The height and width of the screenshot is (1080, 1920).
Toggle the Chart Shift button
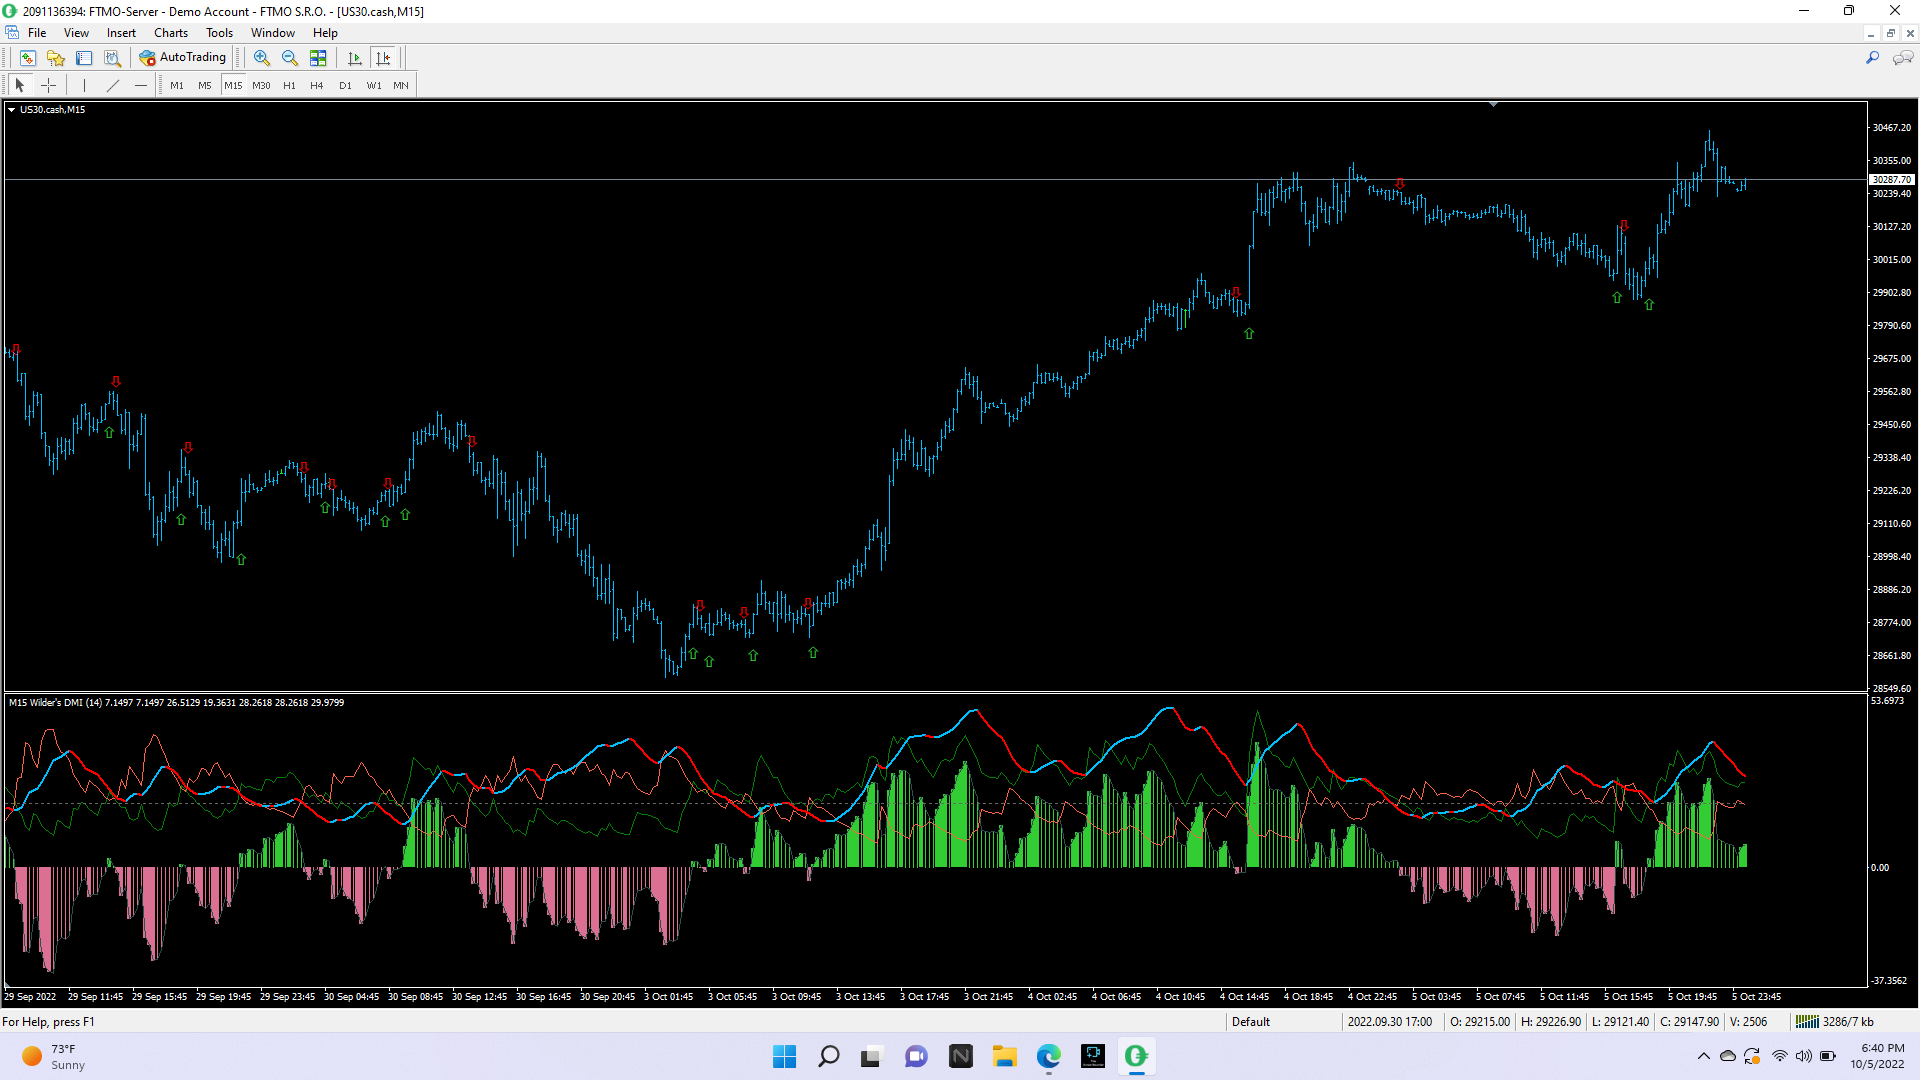click(383, 58)
